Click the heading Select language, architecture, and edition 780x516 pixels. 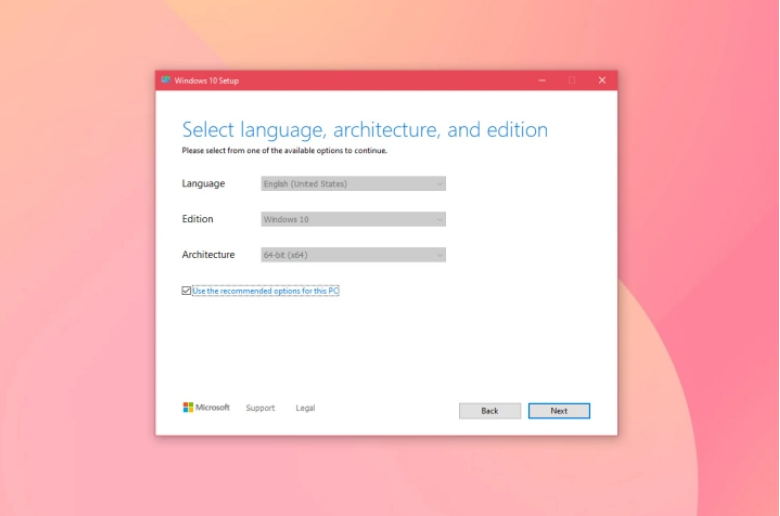point(365,130)
